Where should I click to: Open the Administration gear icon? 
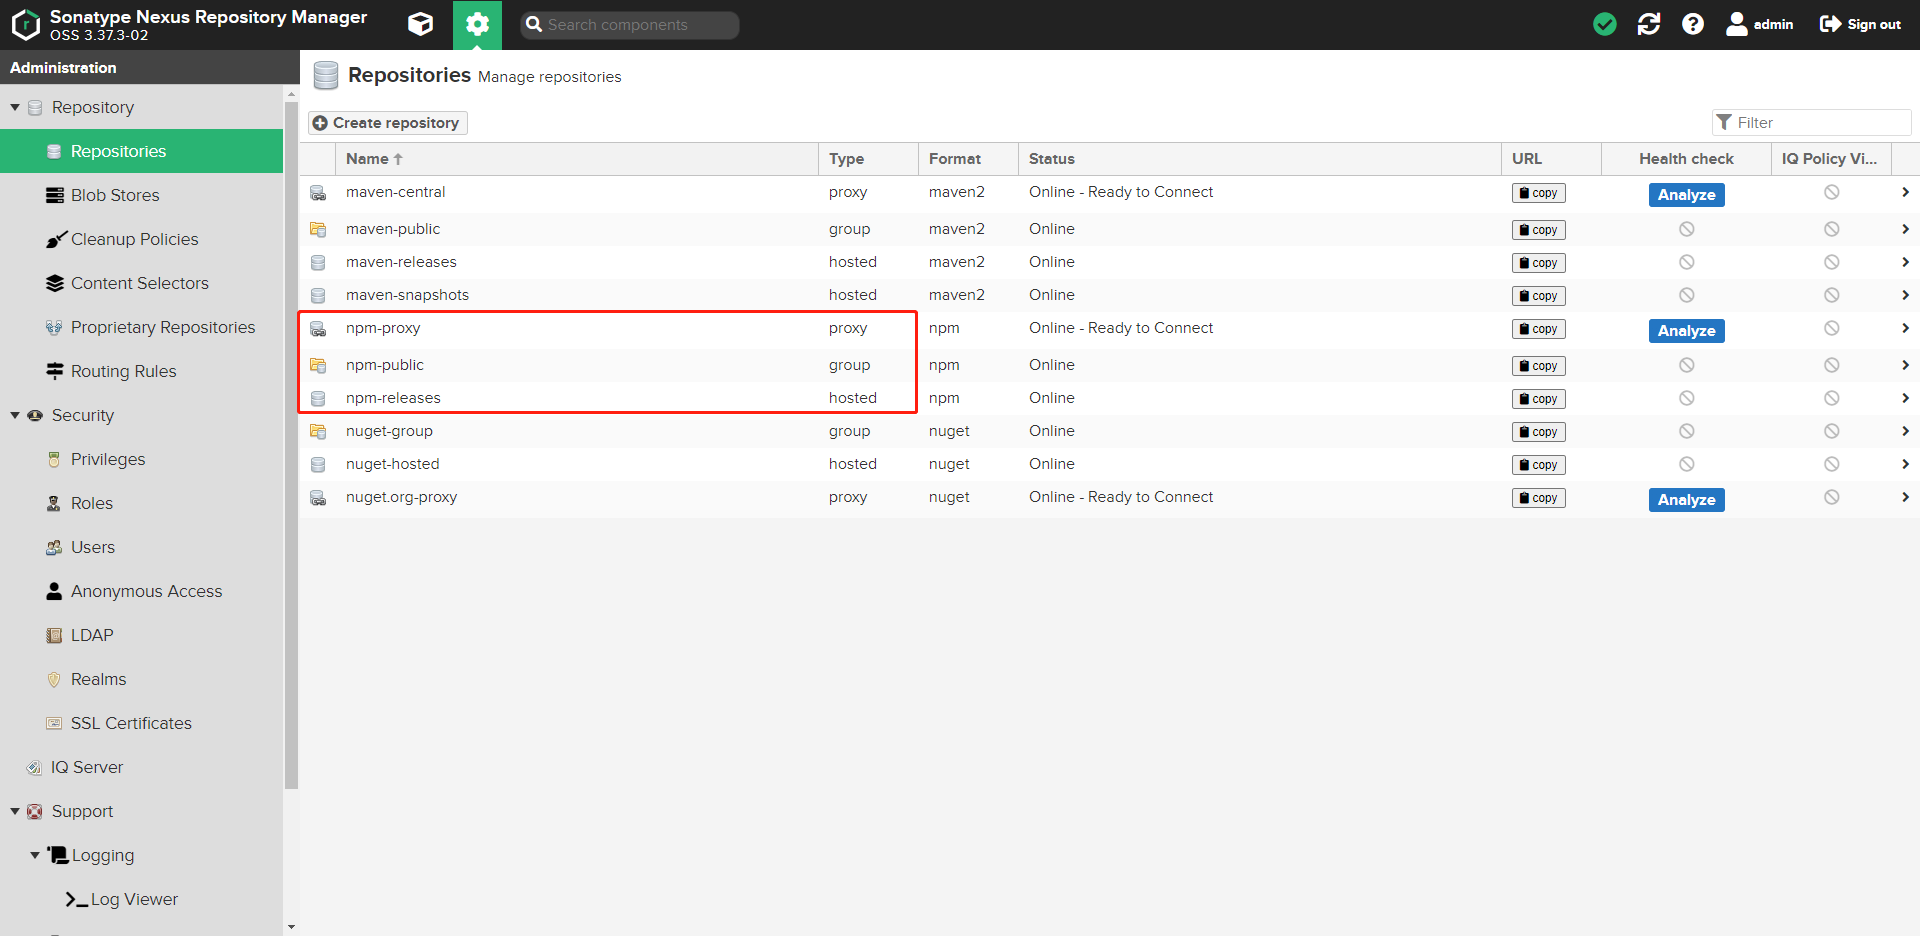(x=477, y=24)
